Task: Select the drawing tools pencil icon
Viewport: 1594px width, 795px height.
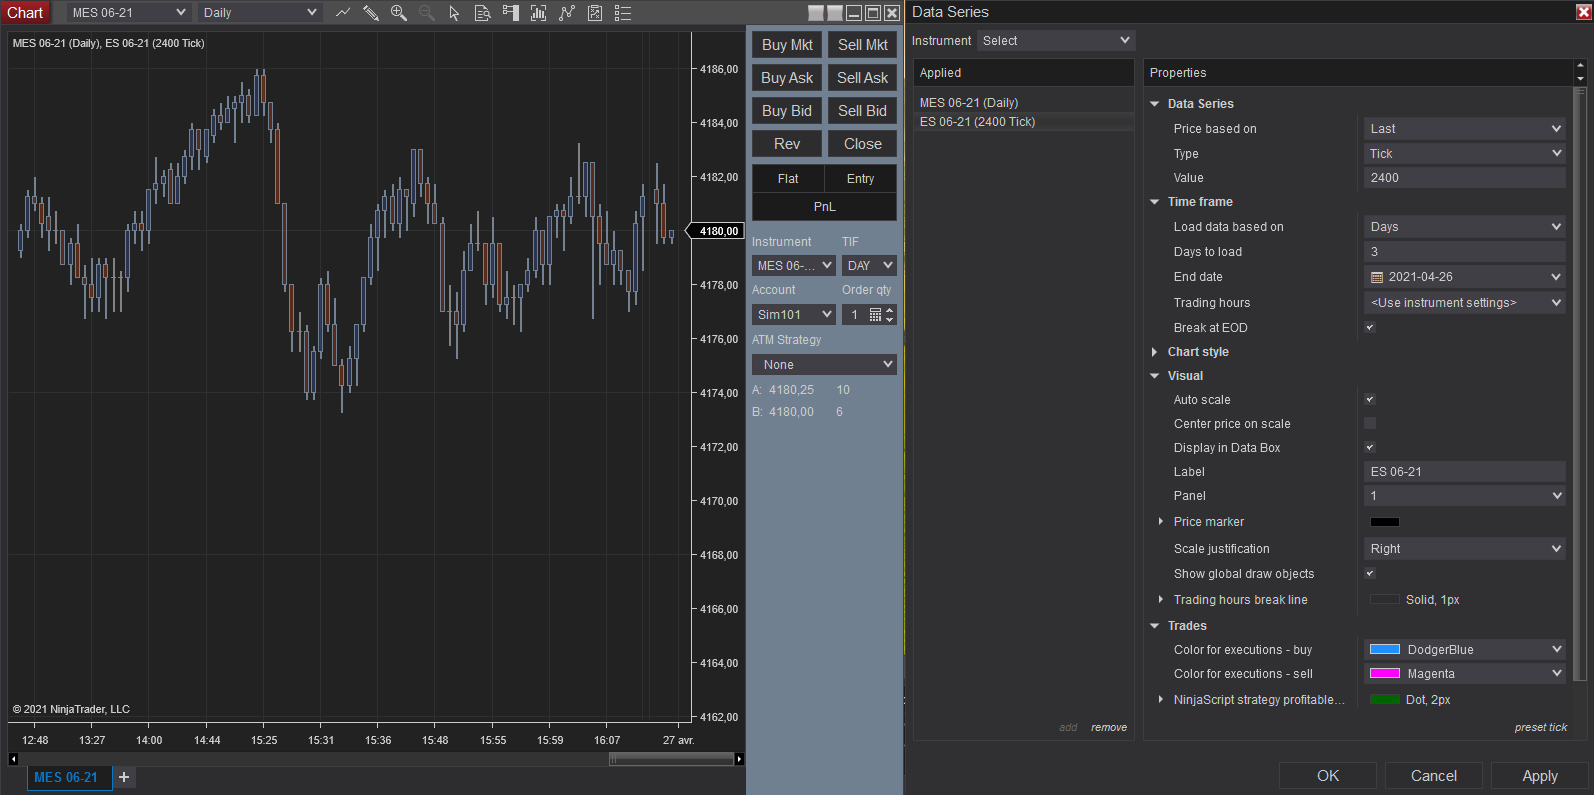Action: [x=371, y=13]
